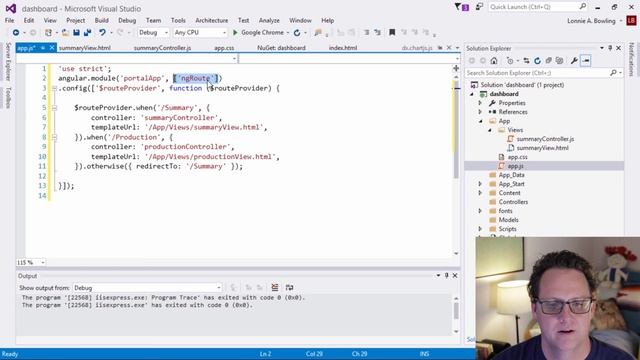Click the Open File toolbar icon
The width and height of the screenshot is (640, 360).
click(x=65, y=32)
